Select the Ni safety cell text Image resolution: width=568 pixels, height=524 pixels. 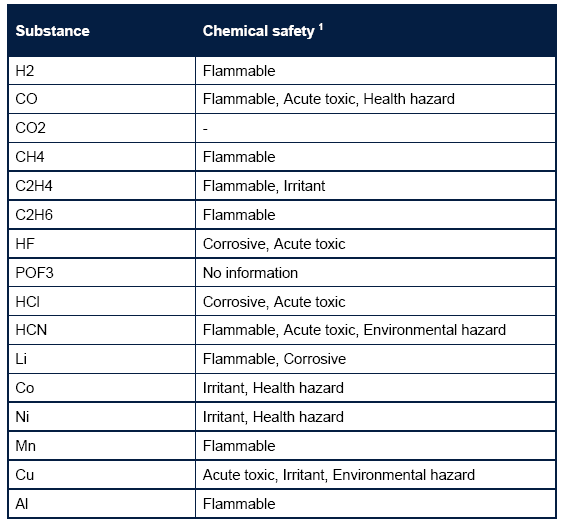coord(273,417)
